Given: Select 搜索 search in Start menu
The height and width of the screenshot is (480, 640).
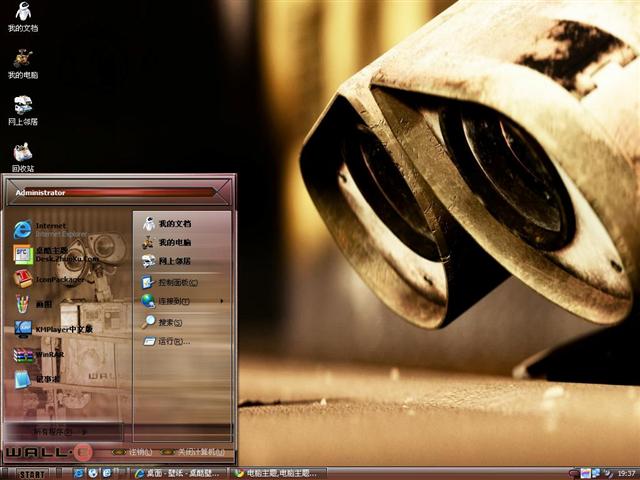Looking at the screenshot, I should (x=165, y=322).
